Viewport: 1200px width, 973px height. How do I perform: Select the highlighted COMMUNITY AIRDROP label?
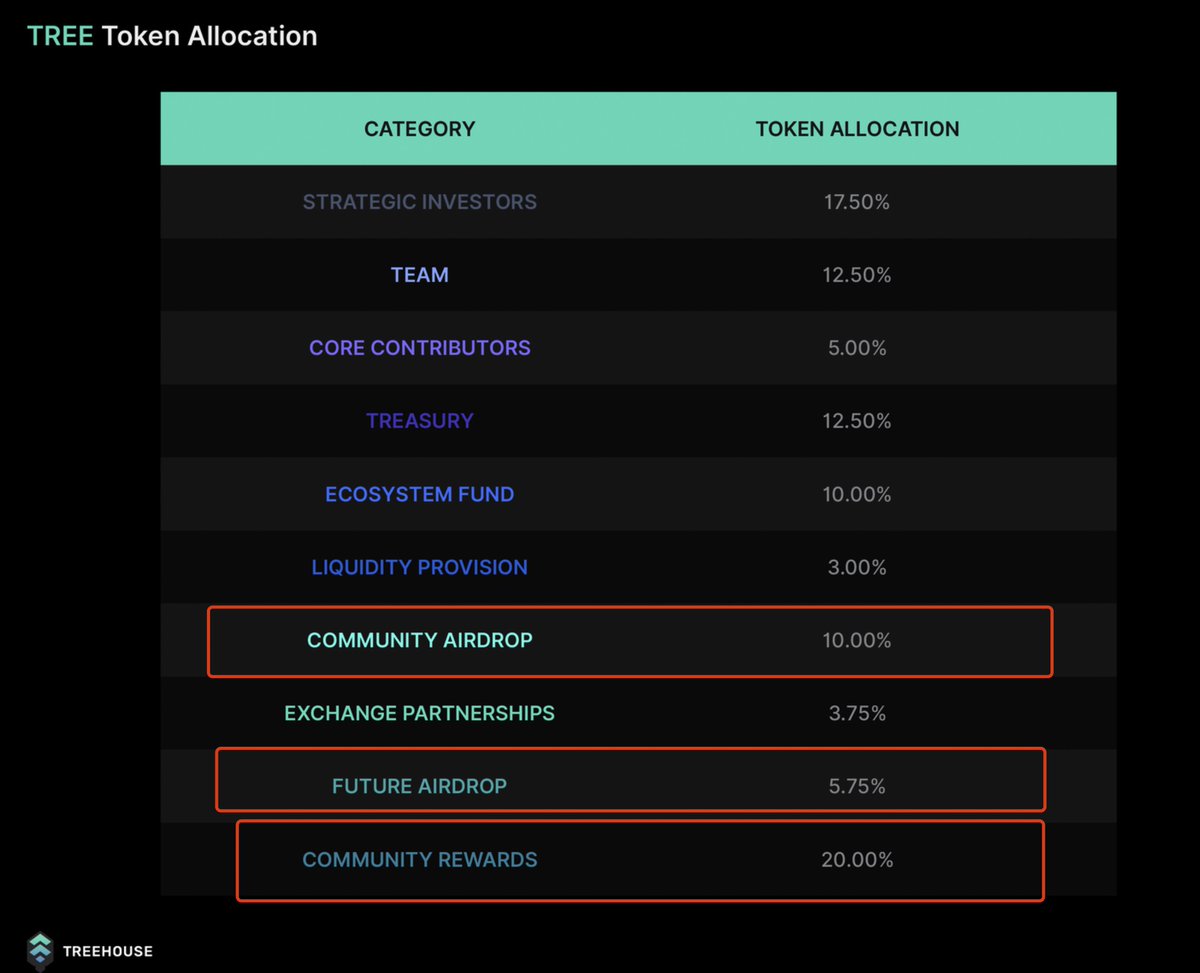419,640
